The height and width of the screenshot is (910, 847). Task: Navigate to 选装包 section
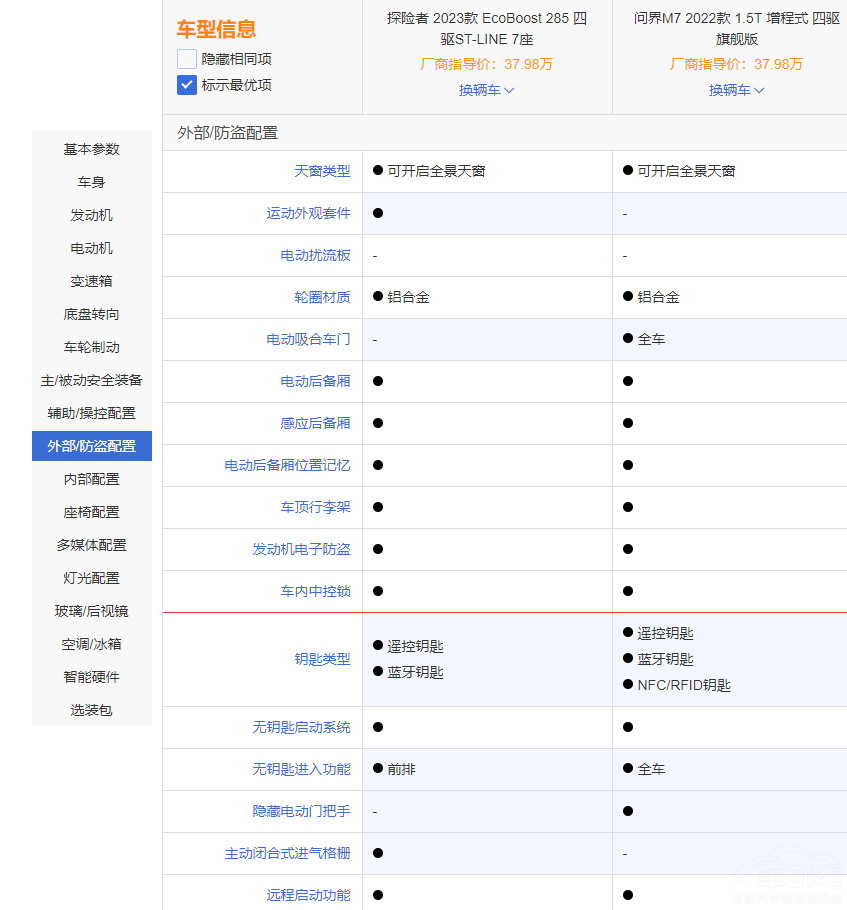[92, 710]
